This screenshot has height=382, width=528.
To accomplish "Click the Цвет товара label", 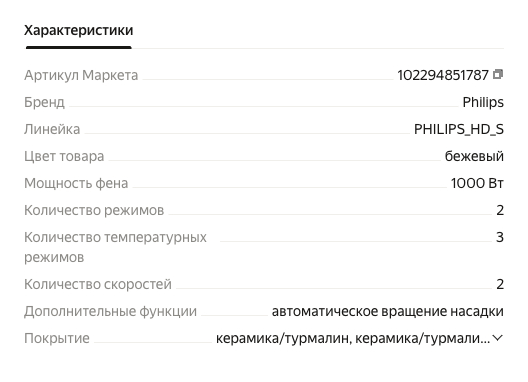I will [x=64, y=156].
